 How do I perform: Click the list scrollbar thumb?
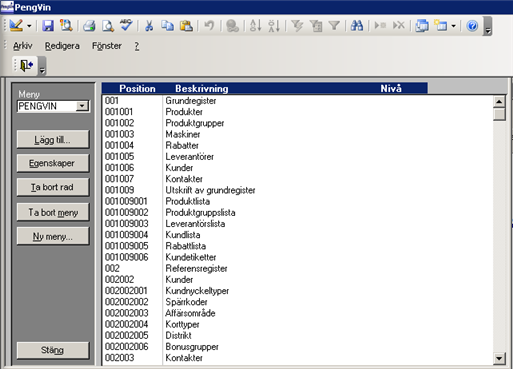coord(499,114)
